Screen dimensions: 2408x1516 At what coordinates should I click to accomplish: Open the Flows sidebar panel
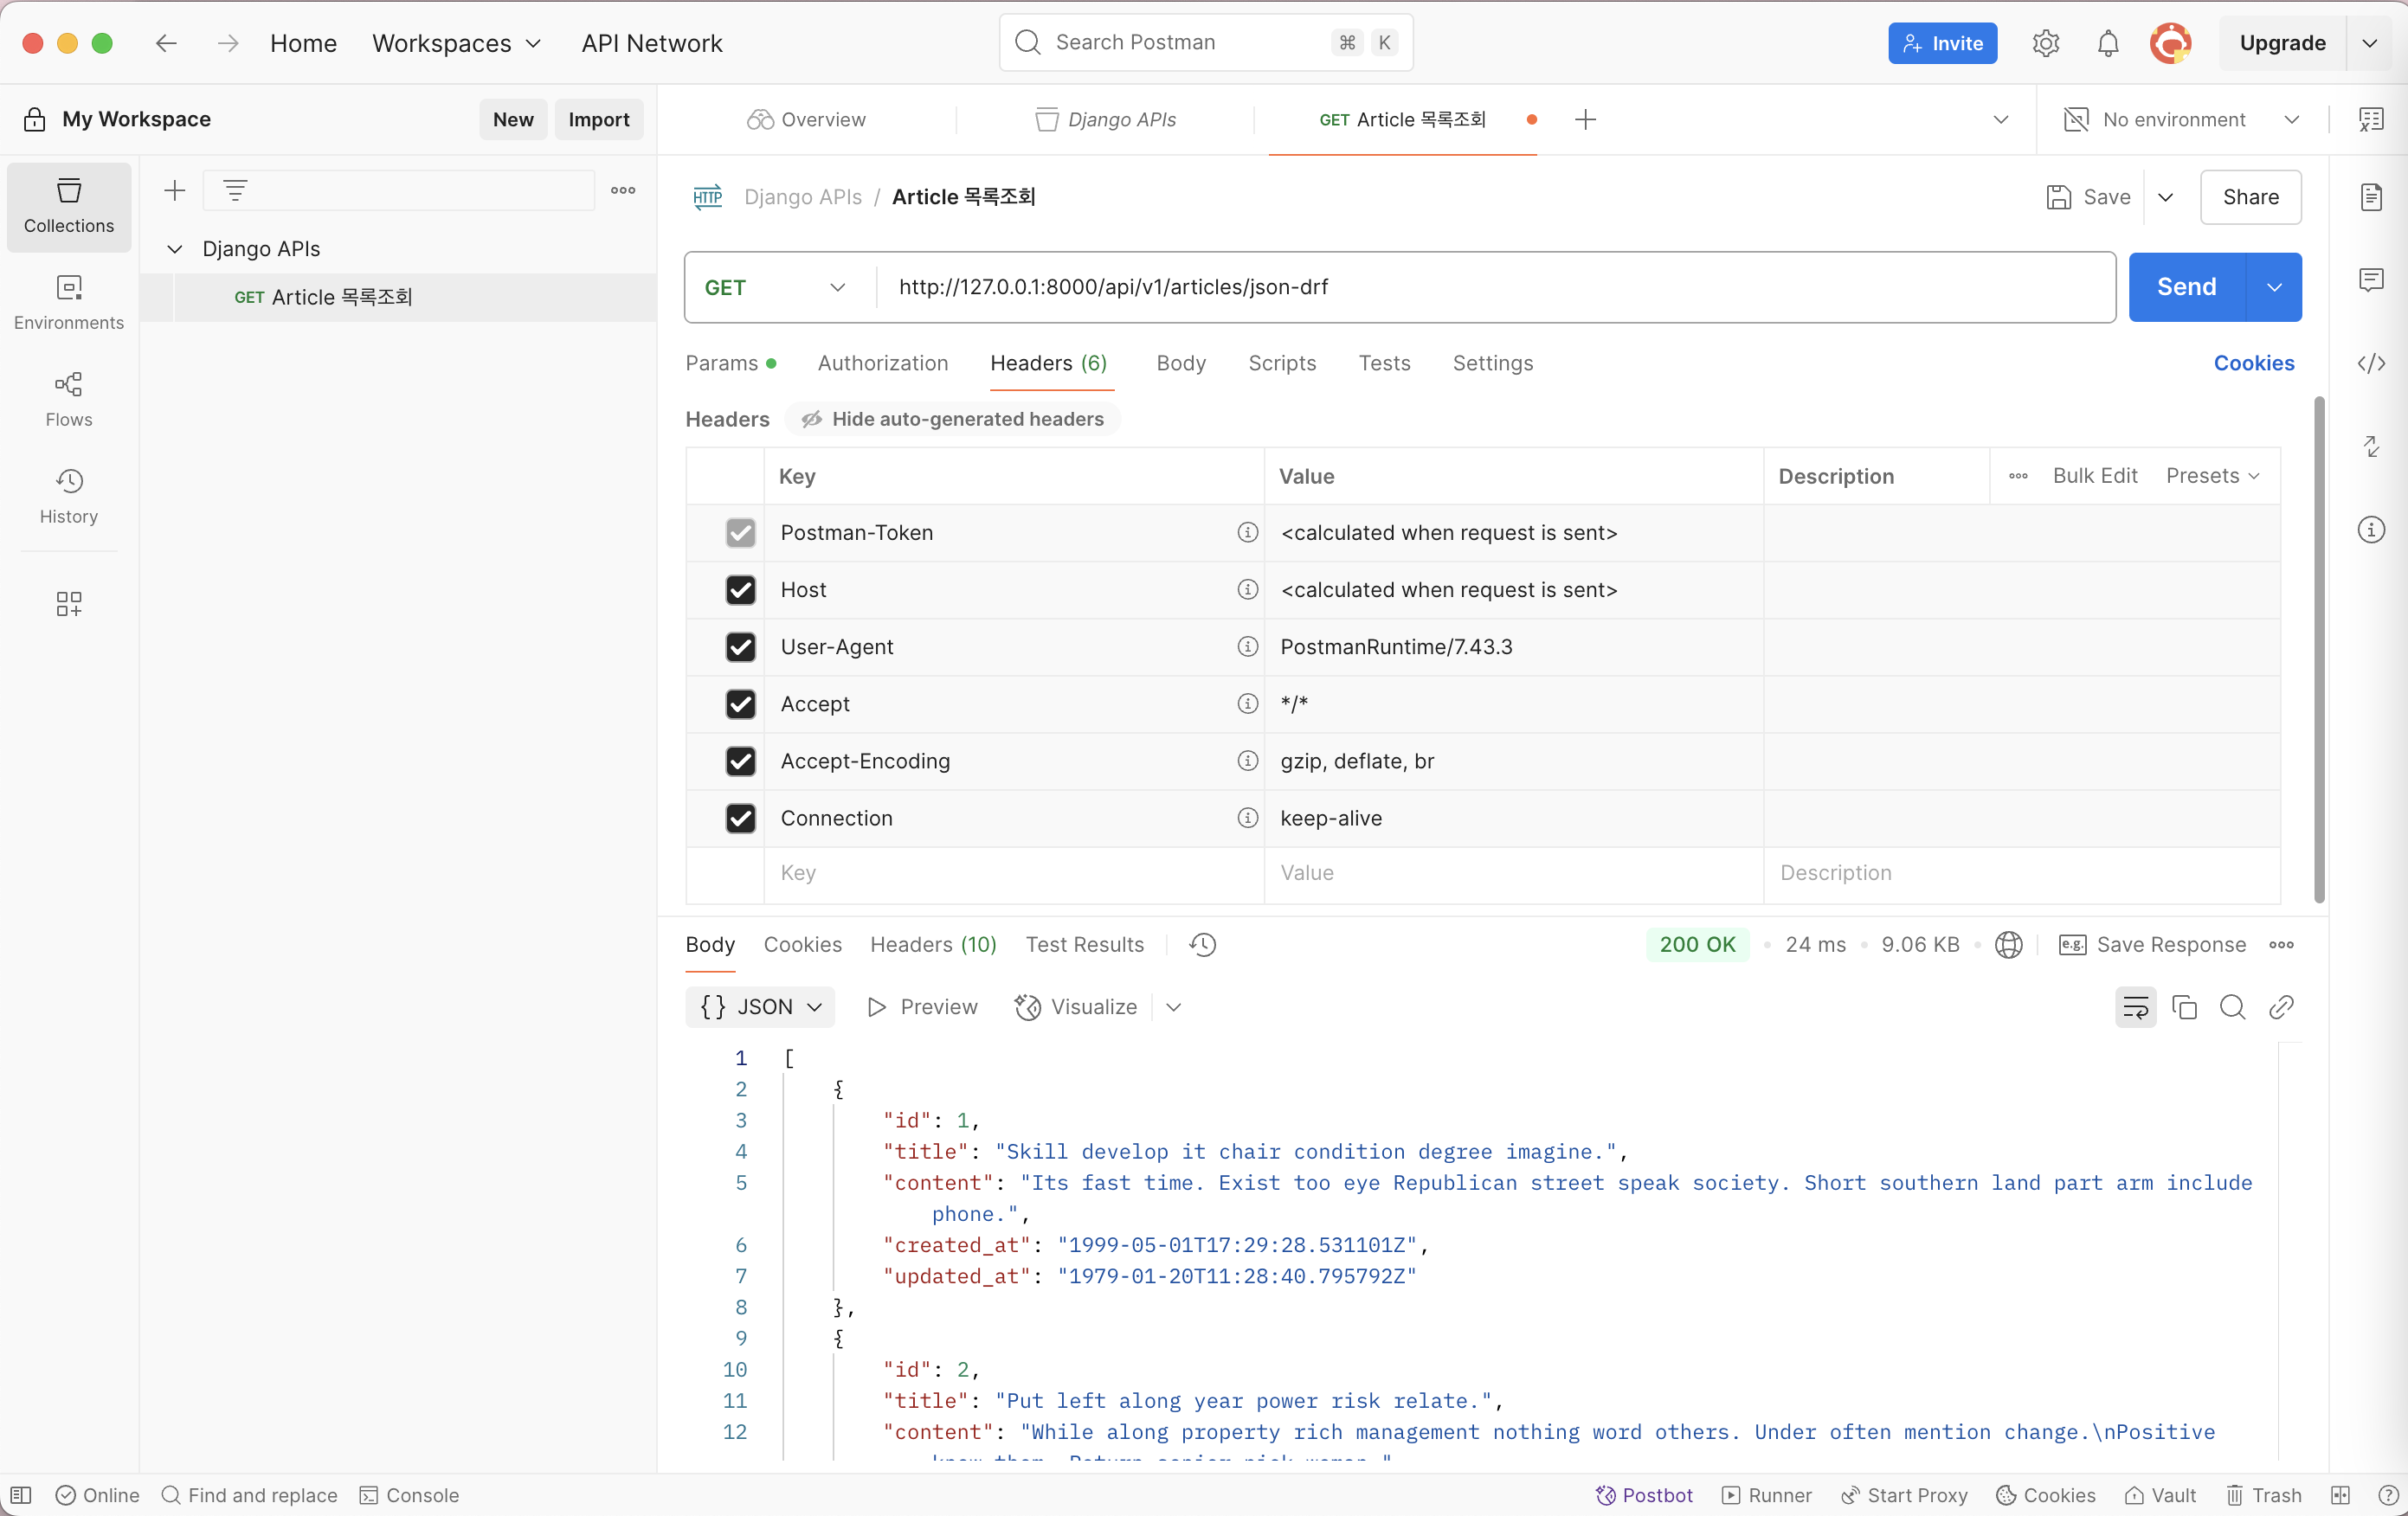pos(69,400)
